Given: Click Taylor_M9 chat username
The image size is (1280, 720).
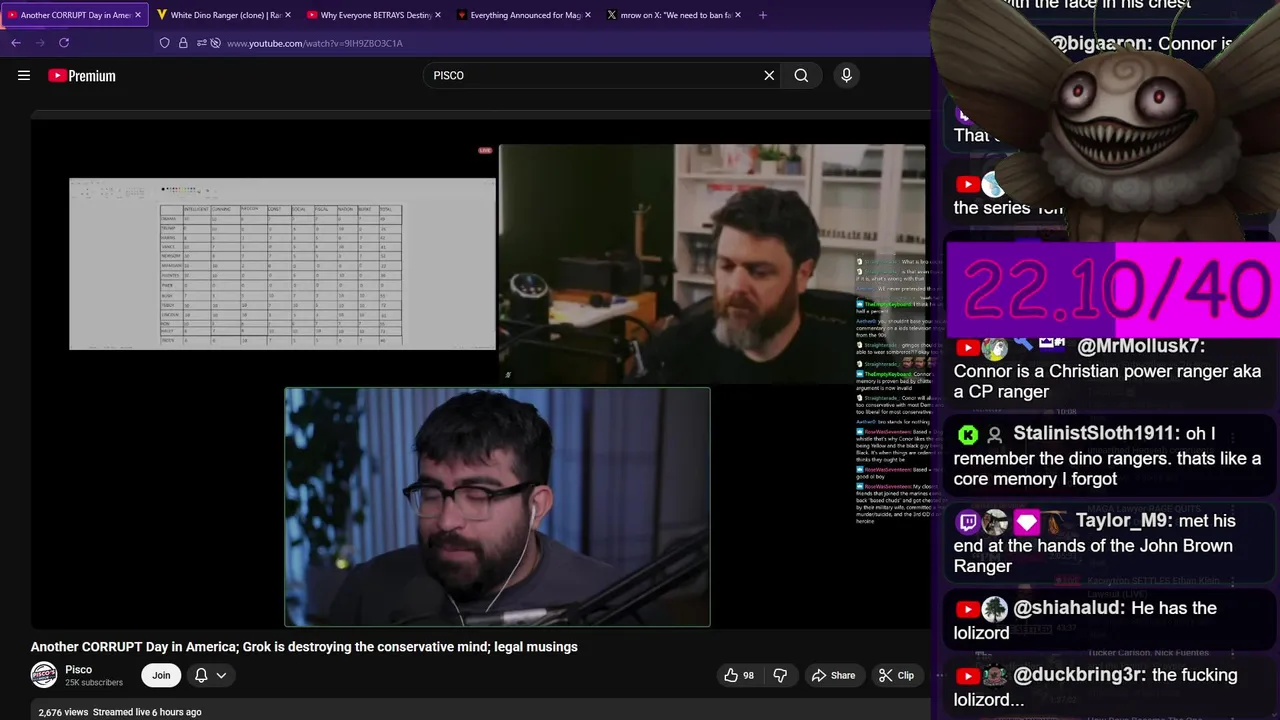Looking at the screenshot, I should (1122, 521).
